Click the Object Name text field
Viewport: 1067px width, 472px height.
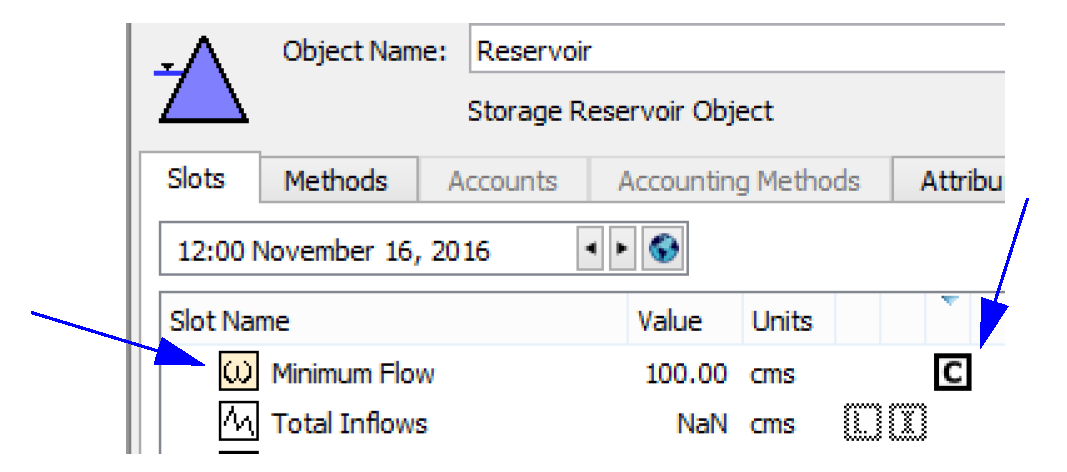click(735, 51)
